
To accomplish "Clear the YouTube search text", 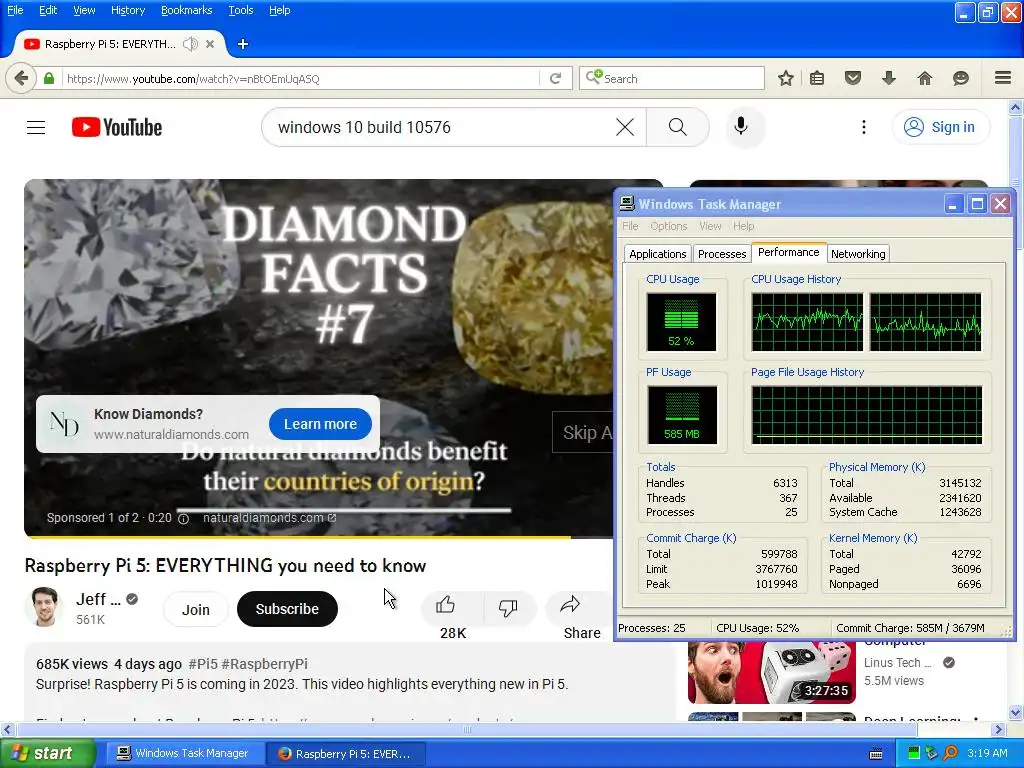I will (625, 127).
